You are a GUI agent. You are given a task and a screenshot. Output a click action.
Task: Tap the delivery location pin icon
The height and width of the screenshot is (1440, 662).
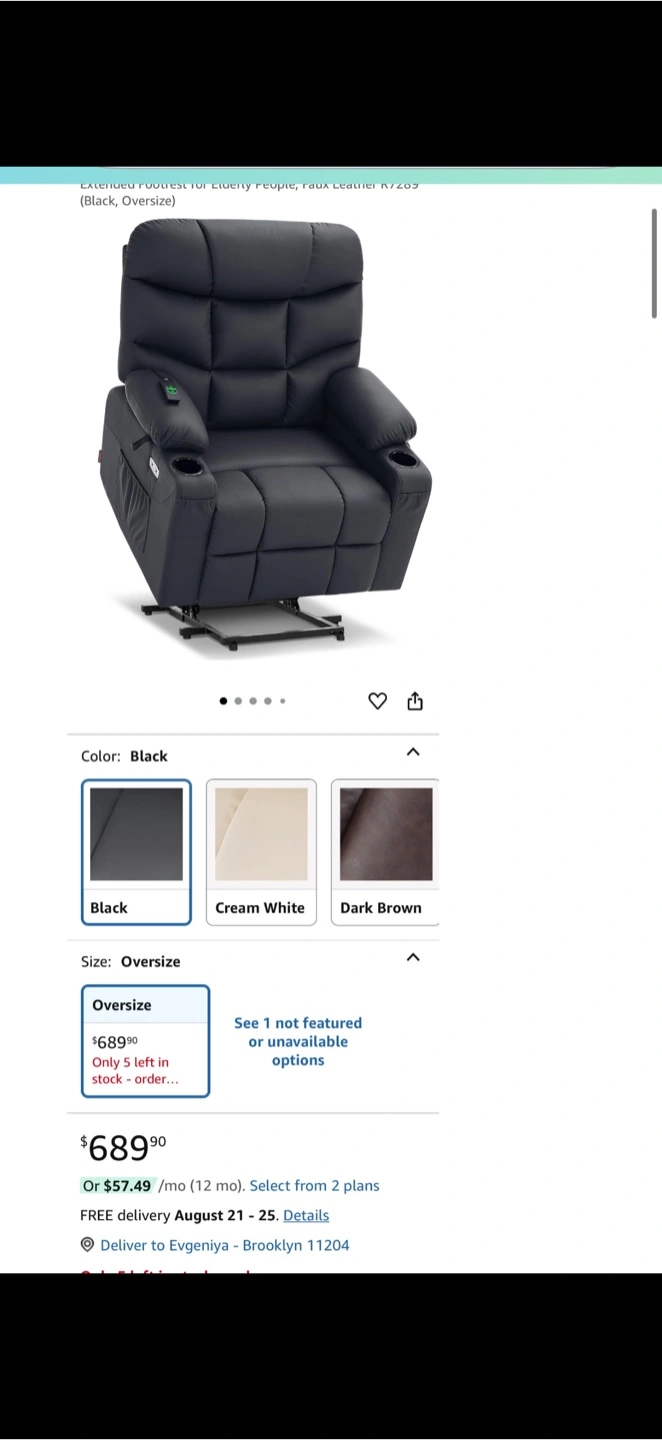[x=87, y=1245]
